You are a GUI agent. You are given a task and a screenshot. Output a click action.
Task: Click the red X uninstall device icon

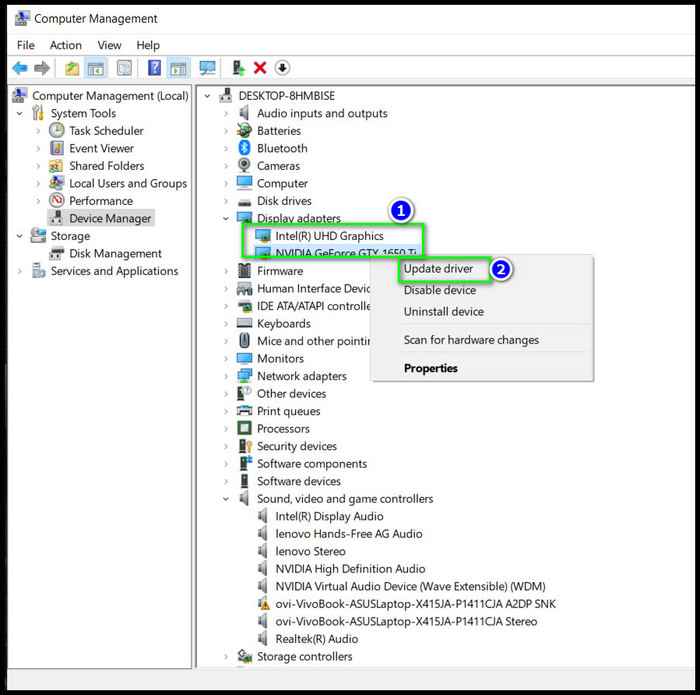click(260, 68)
